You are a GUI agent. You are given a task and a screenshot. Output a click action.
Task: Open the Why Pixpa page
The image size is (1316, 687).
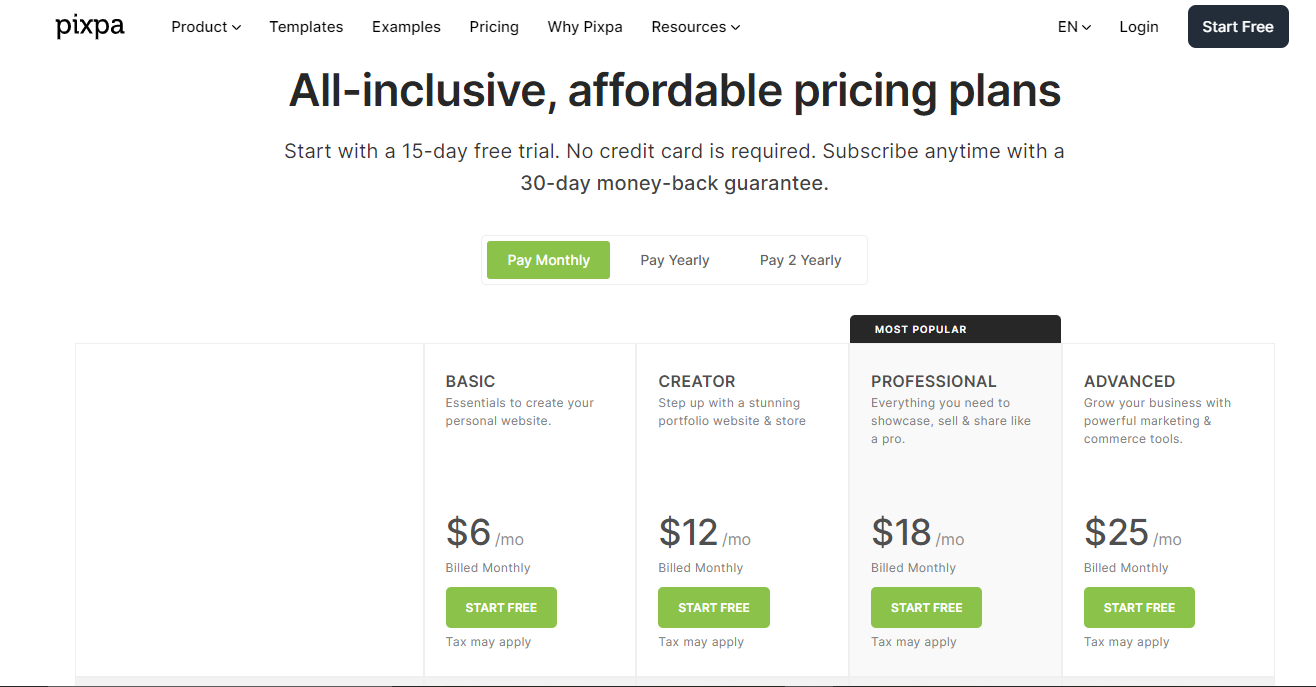(585, 27)
